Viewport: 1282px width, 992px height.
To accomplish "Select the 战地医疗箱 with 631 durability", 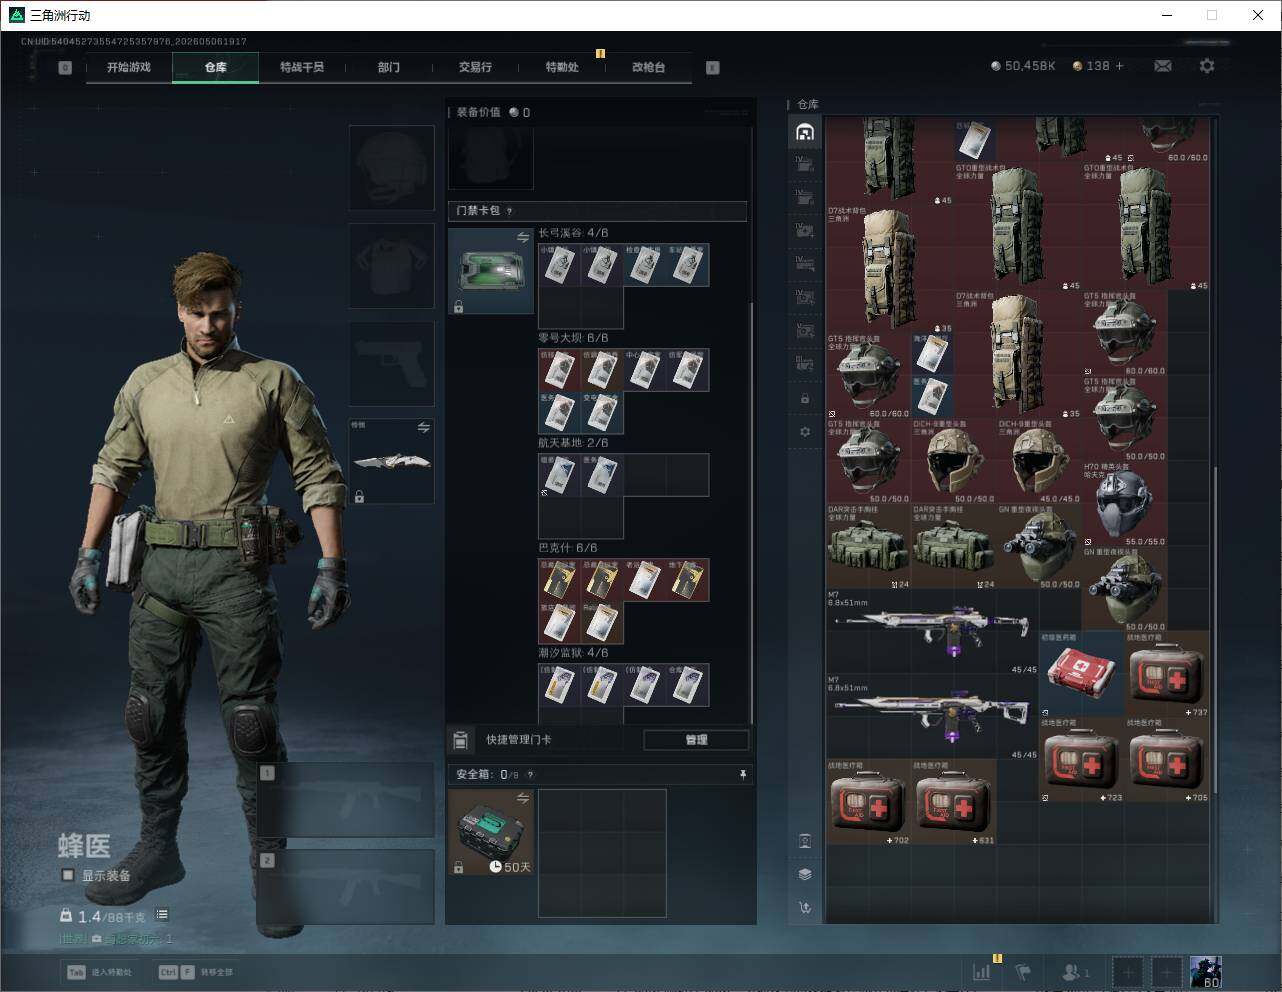I will (954, 802).
